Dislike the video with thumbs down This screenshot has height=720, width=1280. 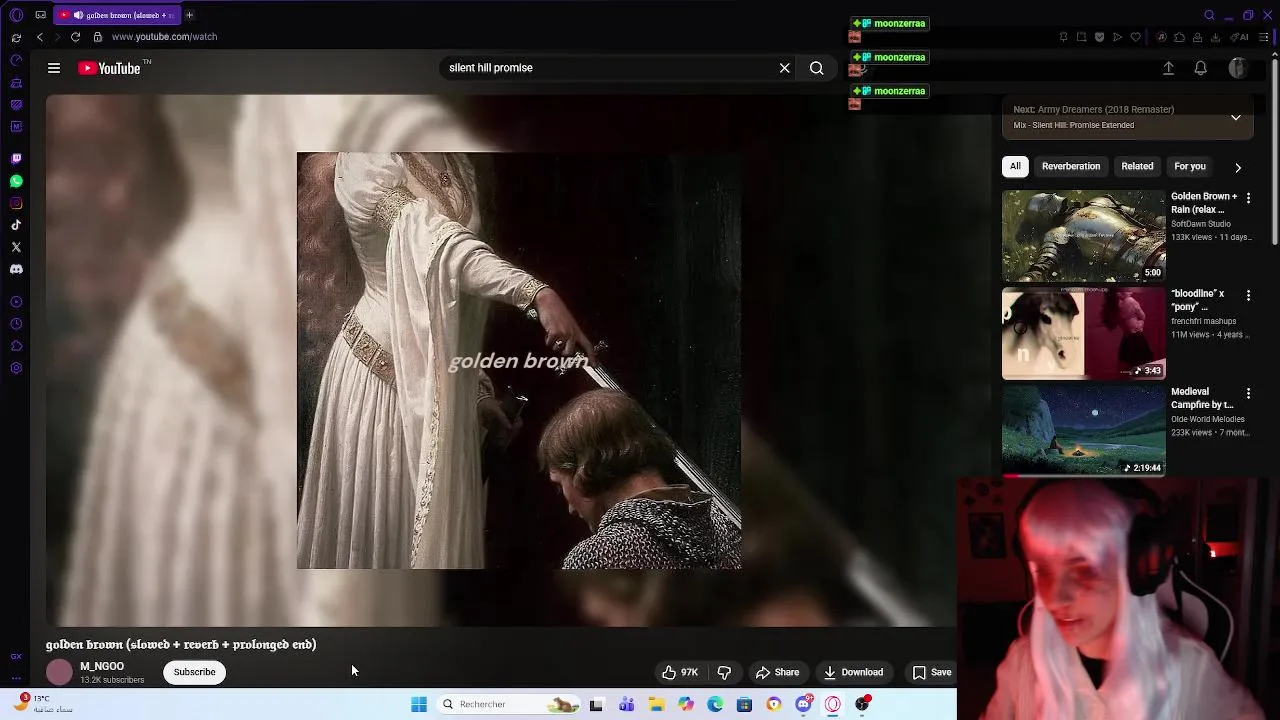coord(724,672)
